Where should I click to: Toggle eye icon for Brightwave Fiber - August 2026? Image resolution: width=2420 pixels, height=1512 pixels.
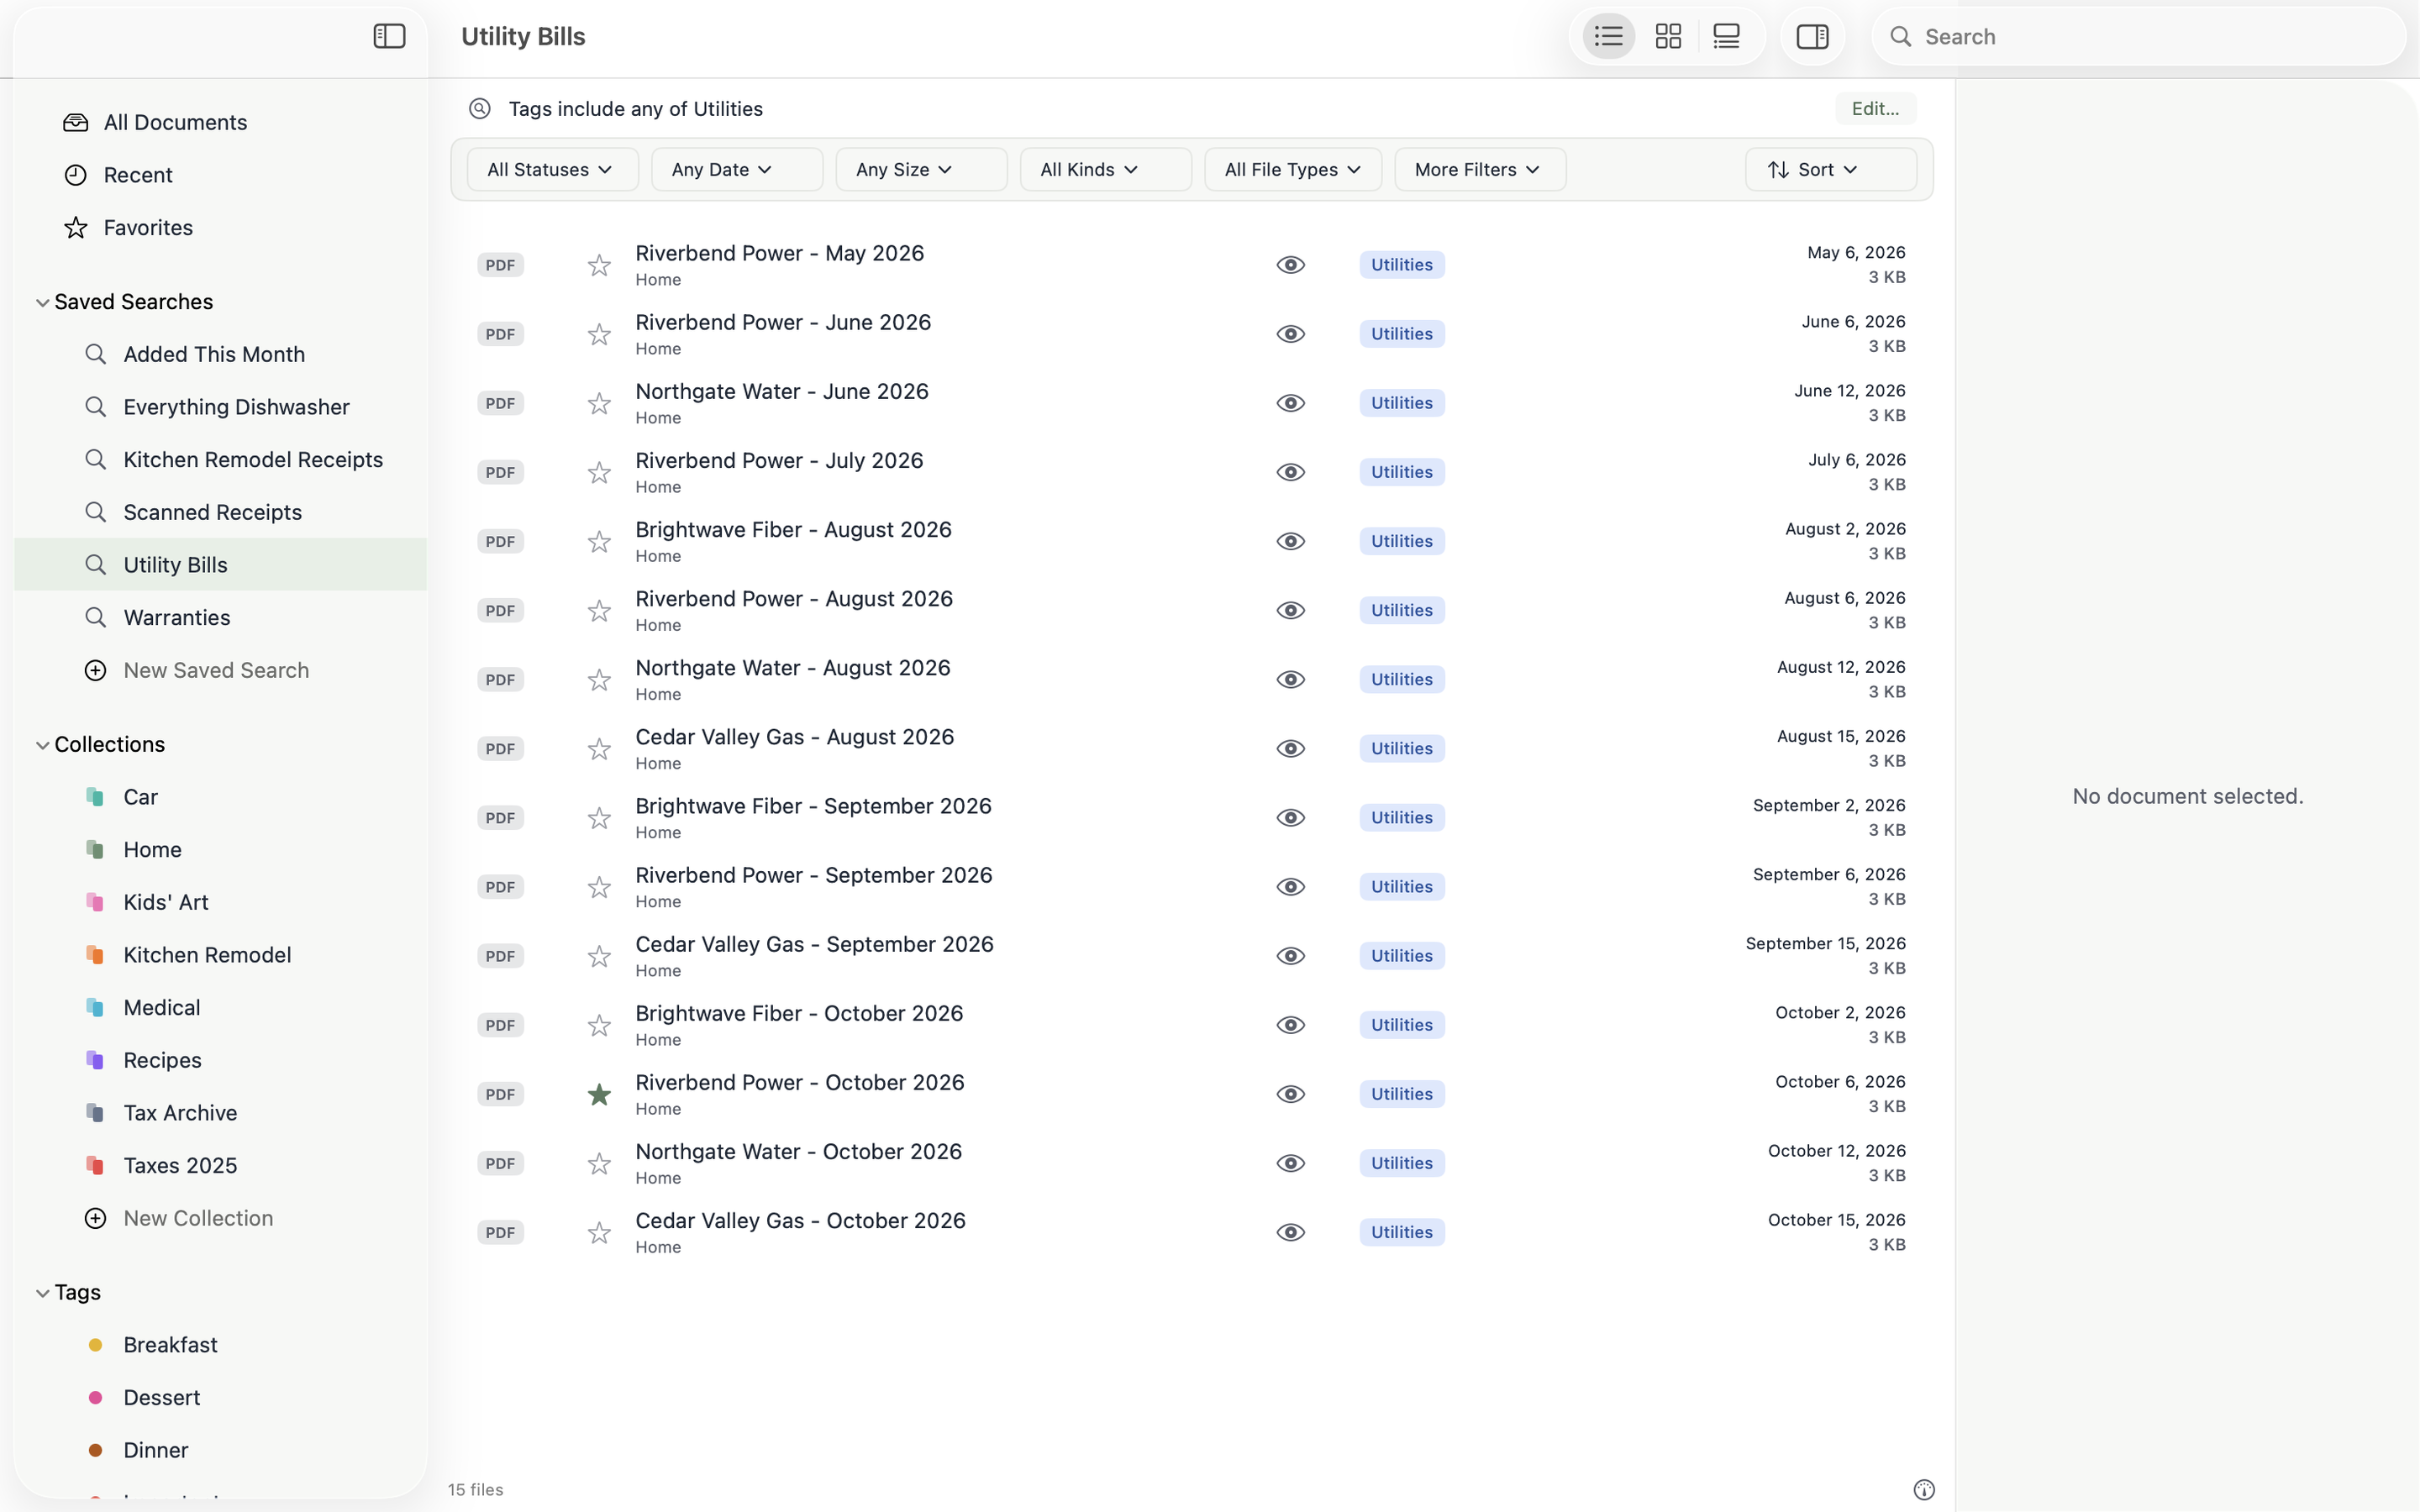(1290, 541)
